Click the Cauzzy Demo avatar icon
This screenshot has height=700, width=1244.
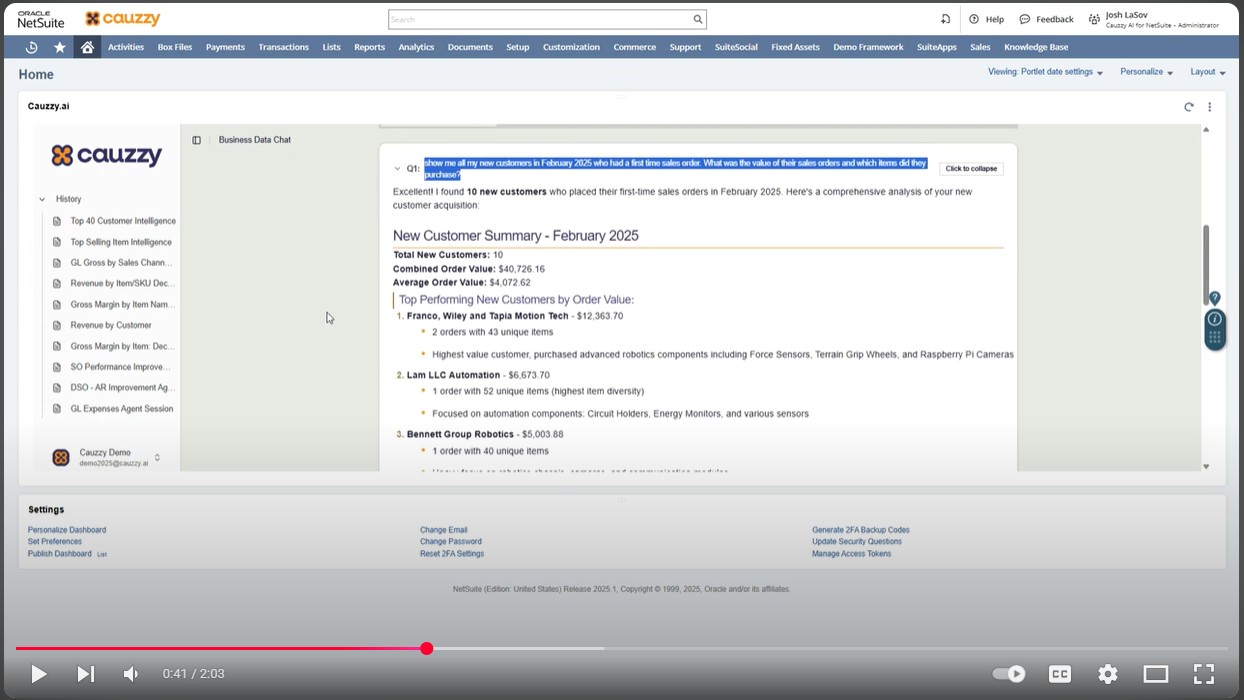click(x=61, y=457)
